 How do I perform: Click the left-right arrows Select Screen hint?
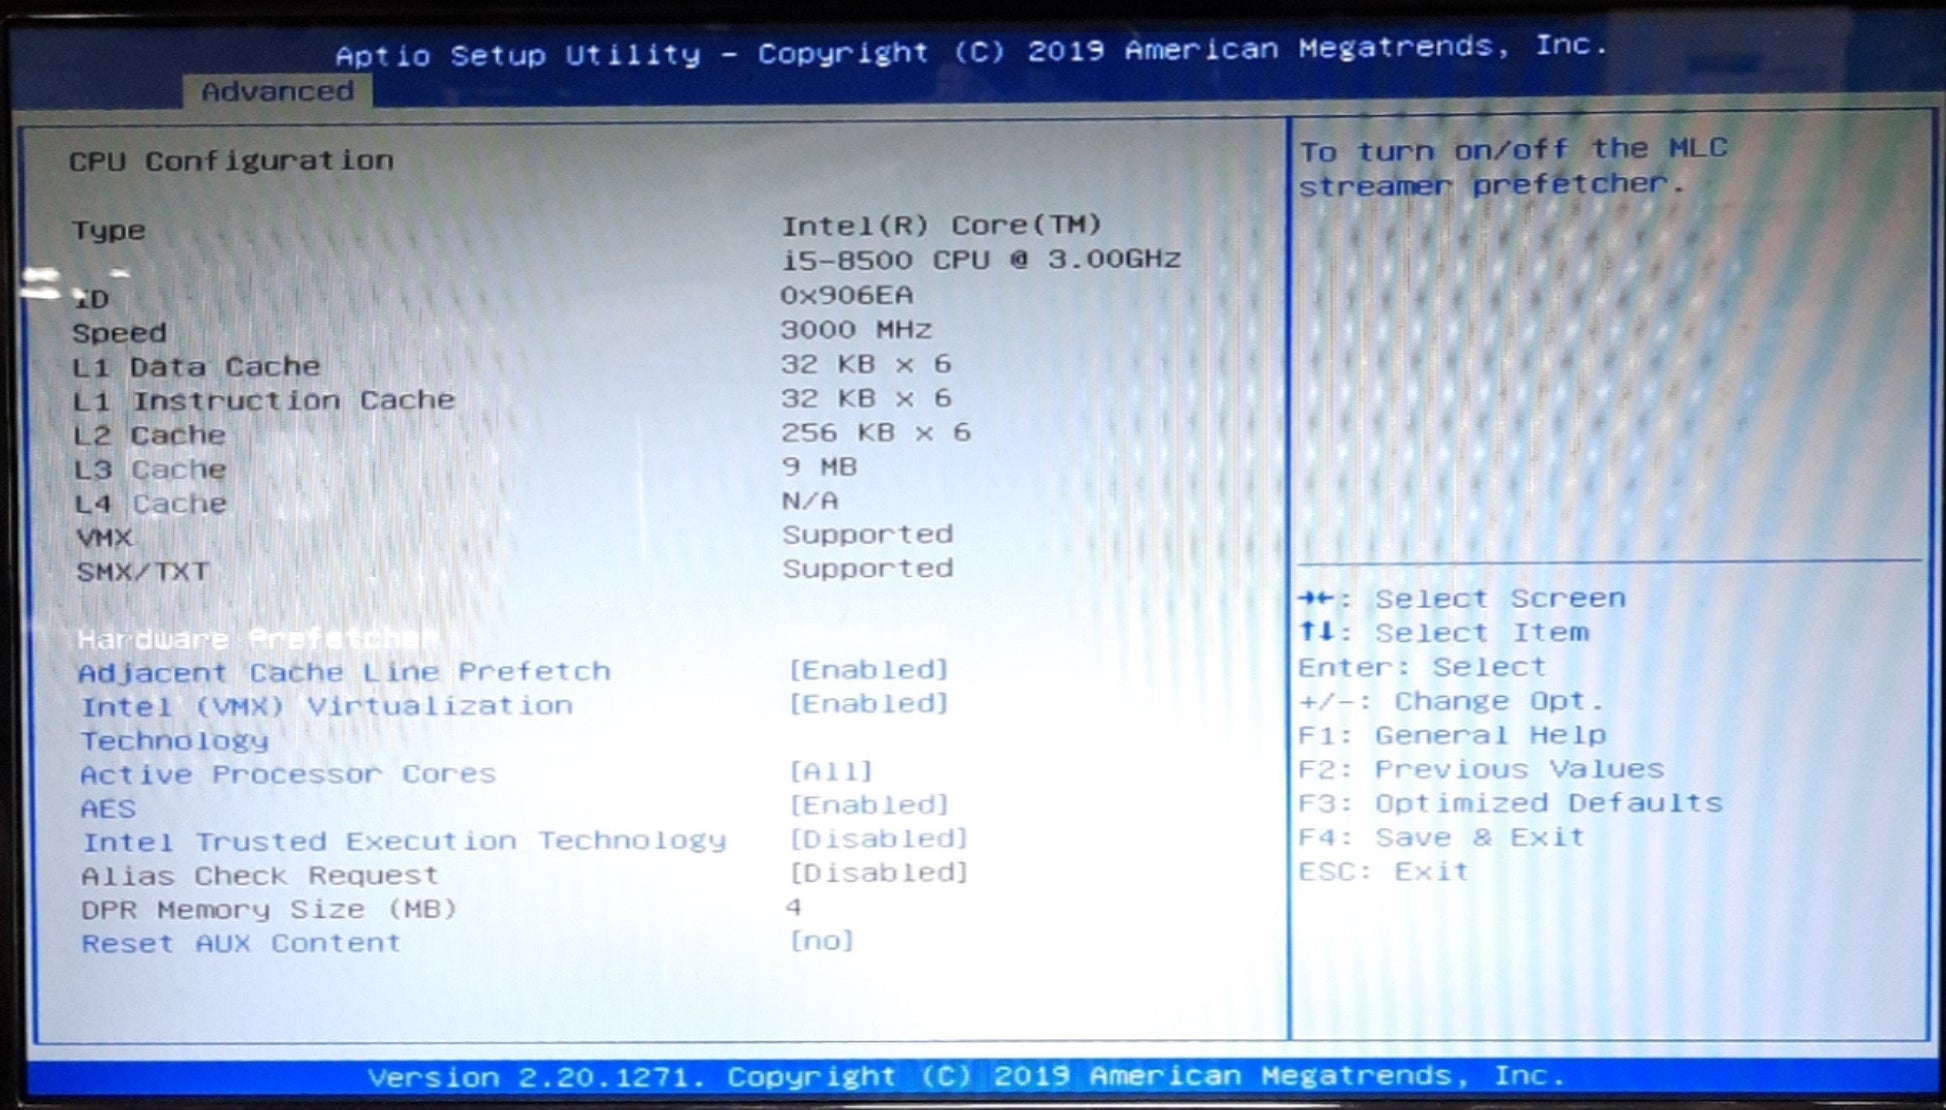[x=1461, y=599]
